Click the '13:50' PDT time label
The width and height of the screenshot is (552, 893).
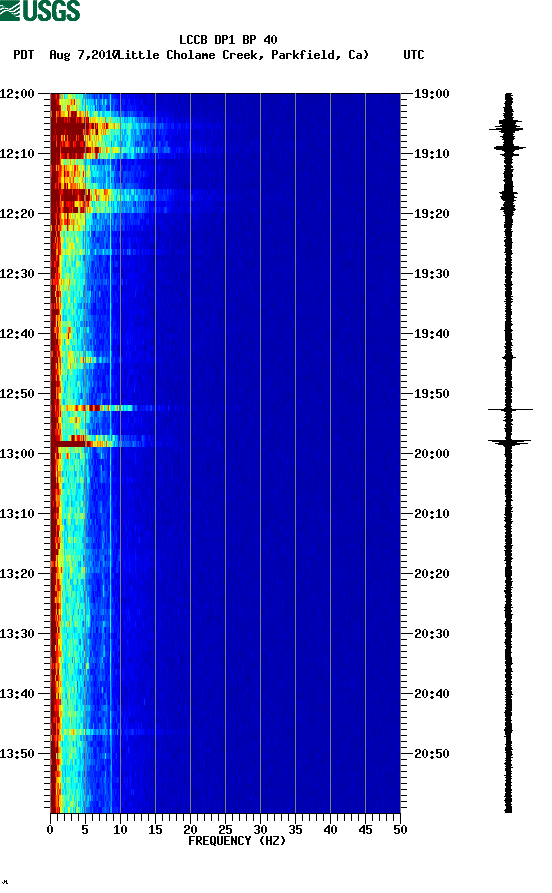click(17, 753)
